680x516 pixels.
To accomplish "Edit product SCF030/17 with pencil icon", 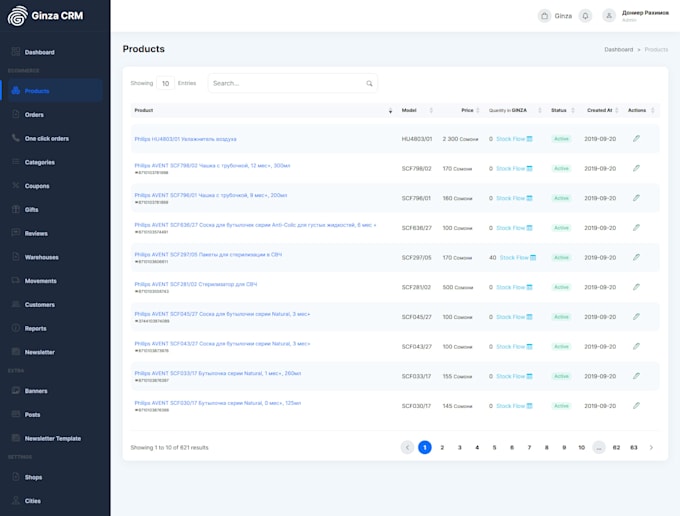I will (636, 406).
